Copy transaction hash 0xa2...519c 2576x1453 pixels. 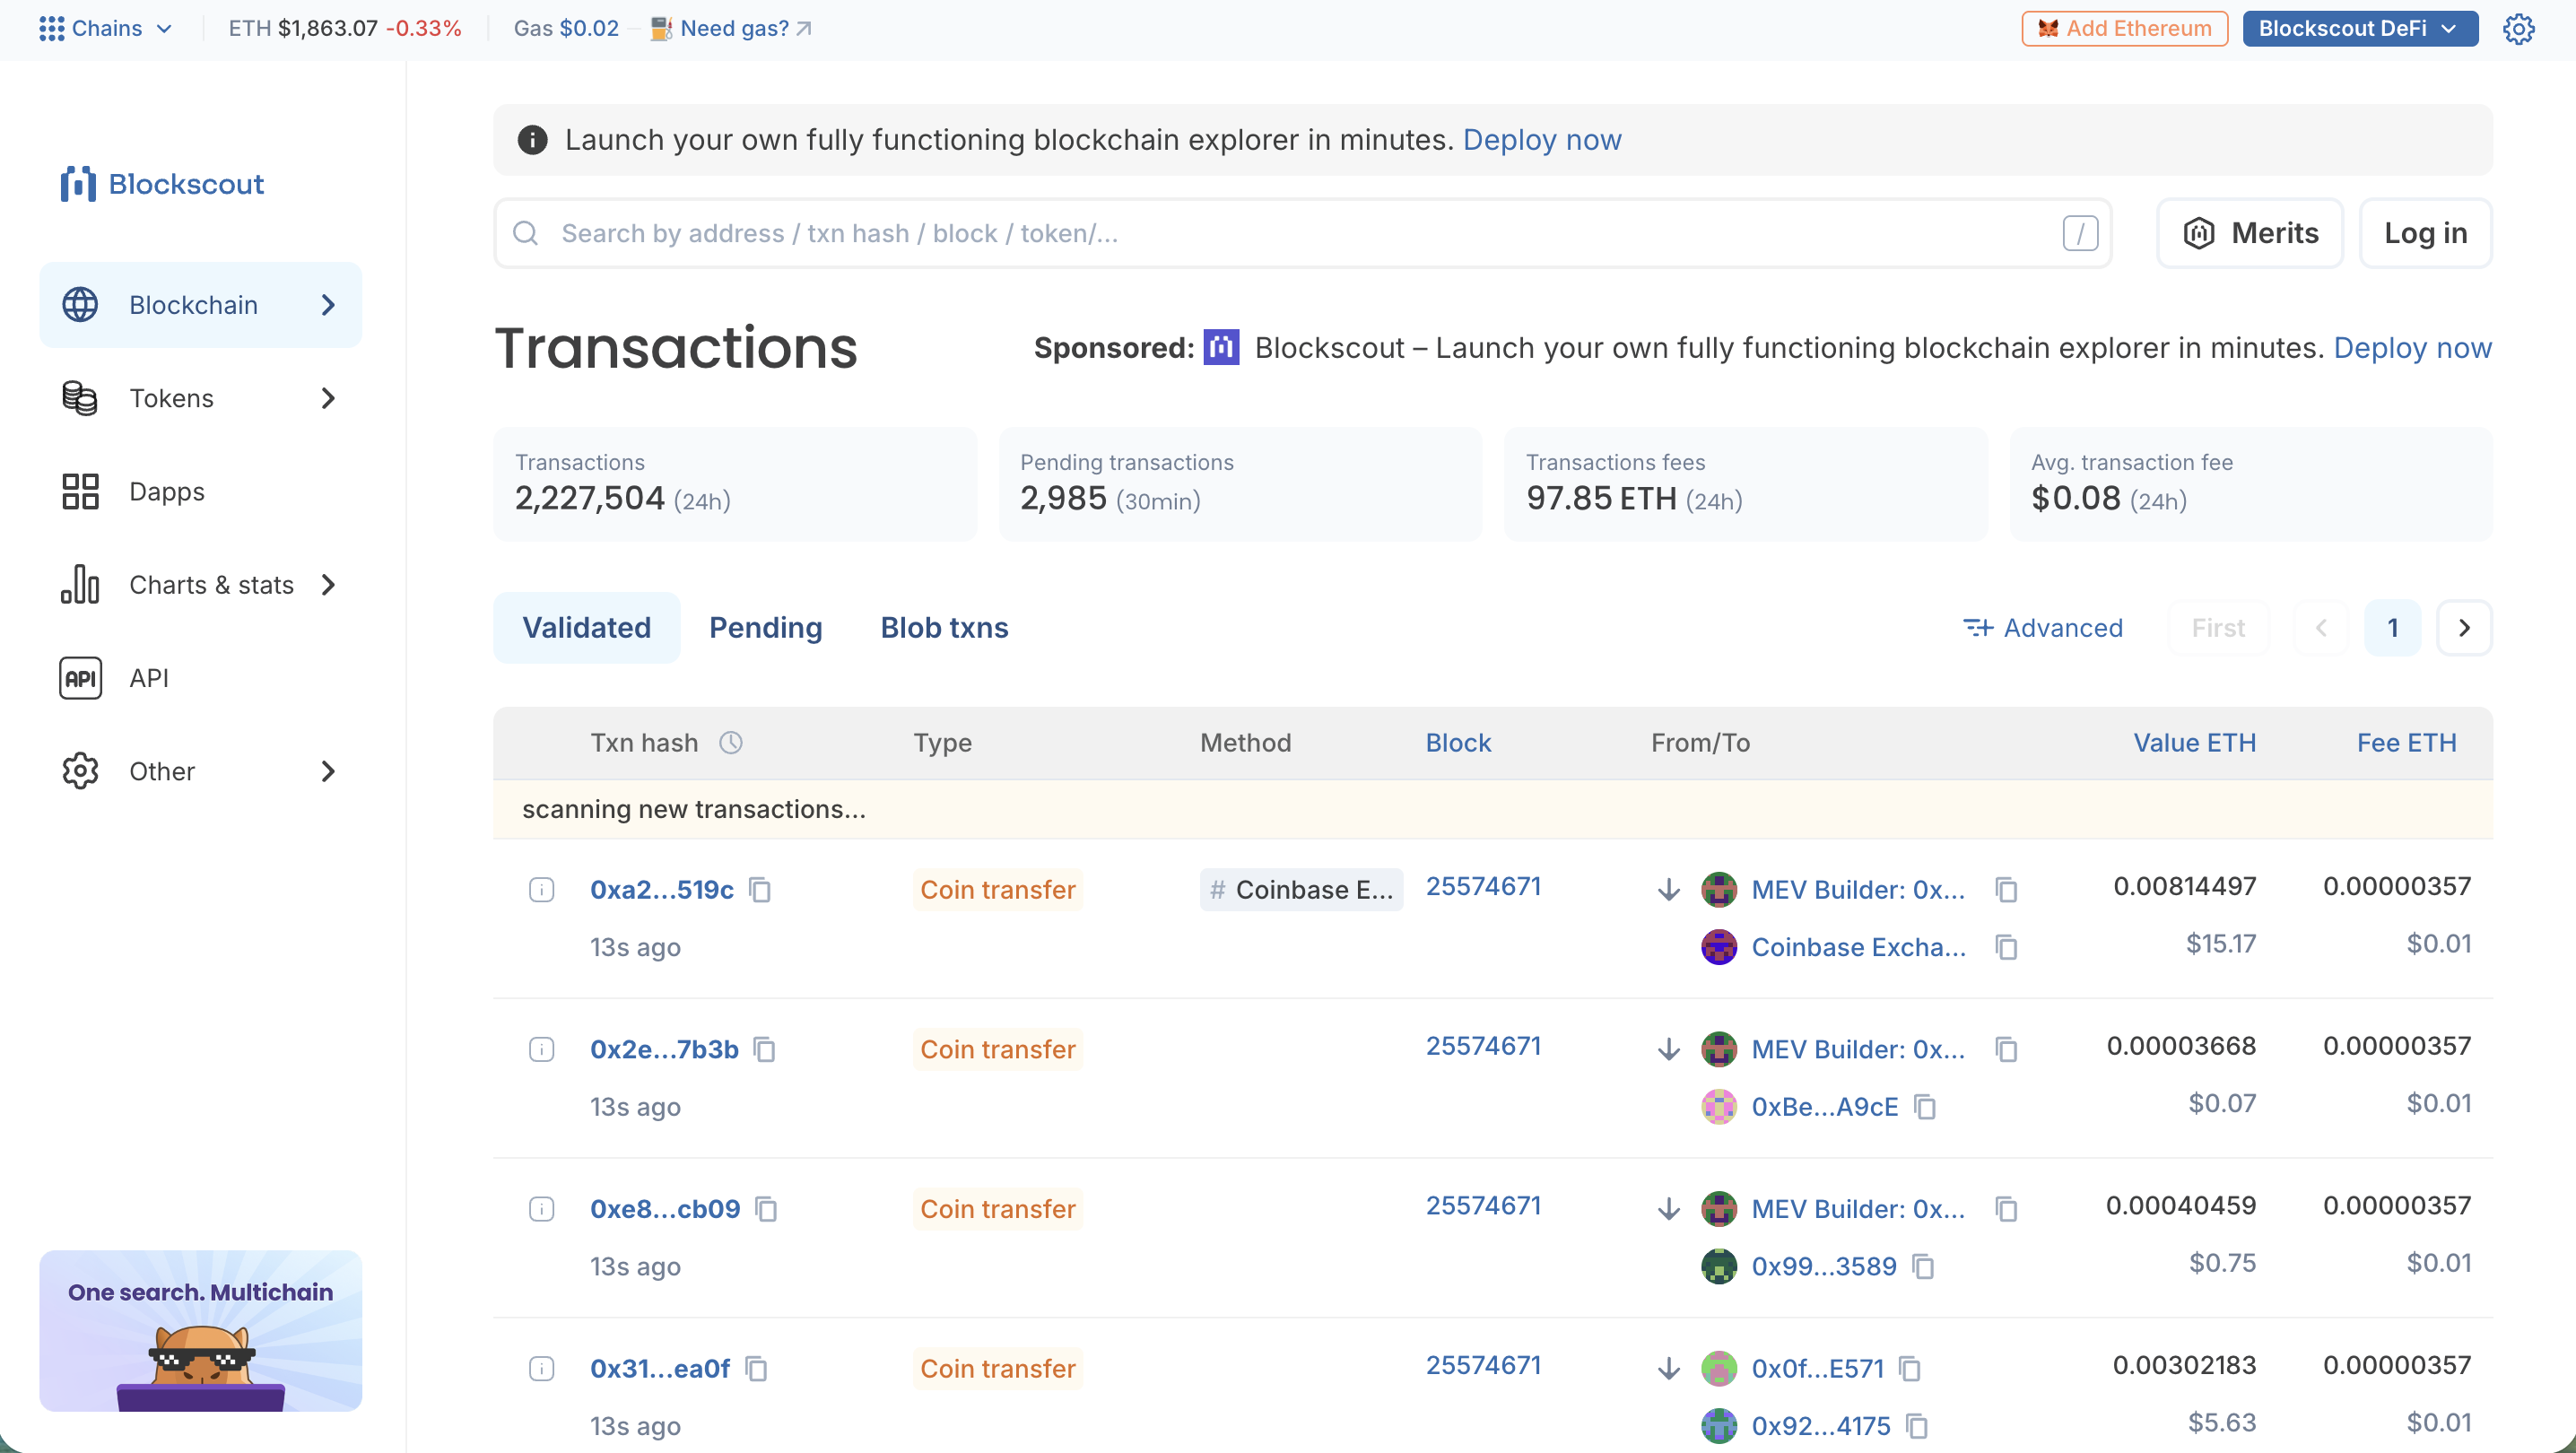tap(760, 889)
